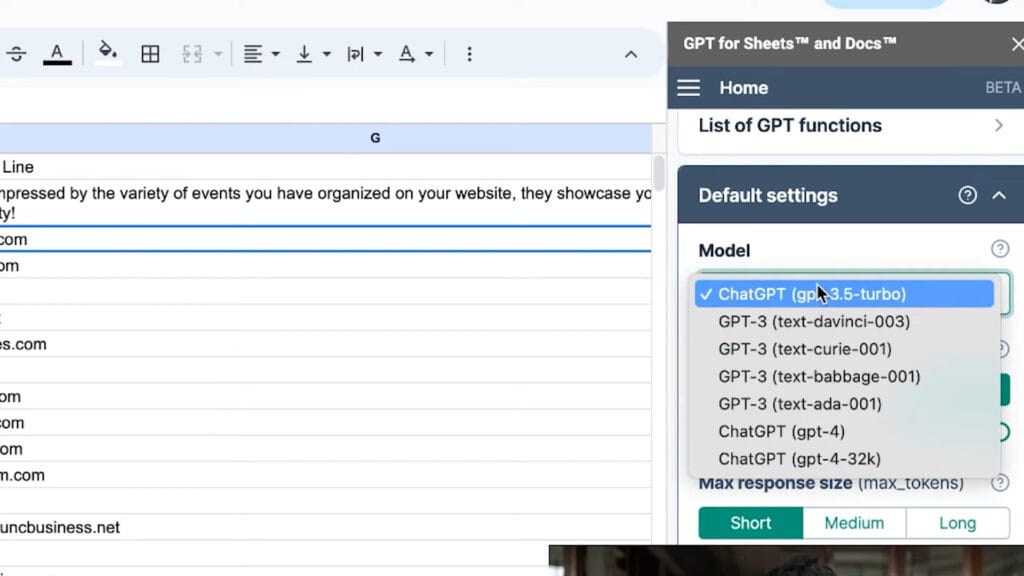Screen dimensions: 1024x576
Task: Expand List of GPT functions
Action: [851, 126]
